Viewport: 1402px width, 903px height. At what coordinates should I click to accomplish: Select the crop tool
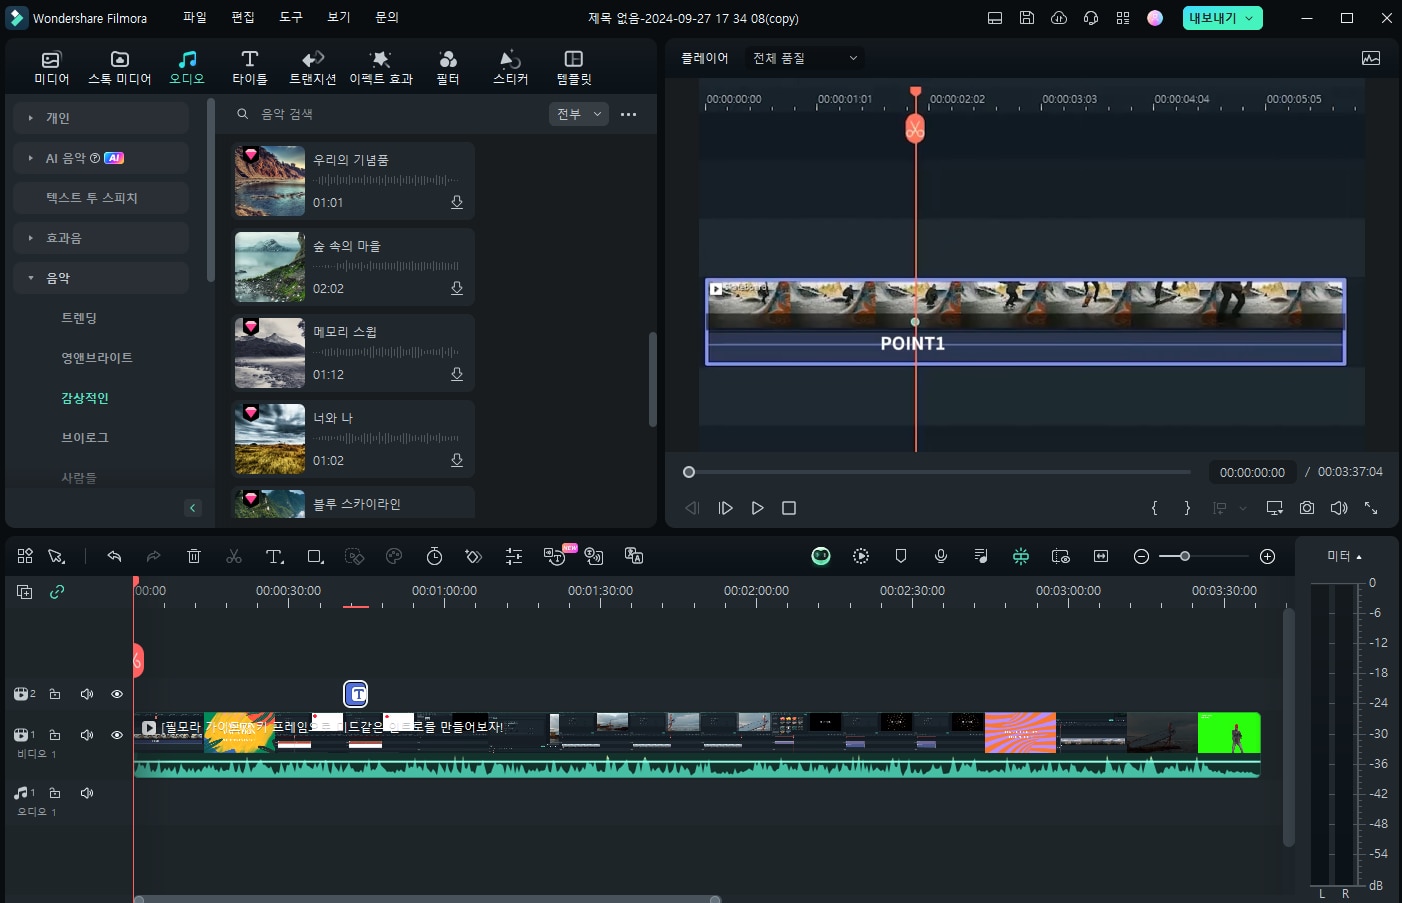[x=315, y=556]
